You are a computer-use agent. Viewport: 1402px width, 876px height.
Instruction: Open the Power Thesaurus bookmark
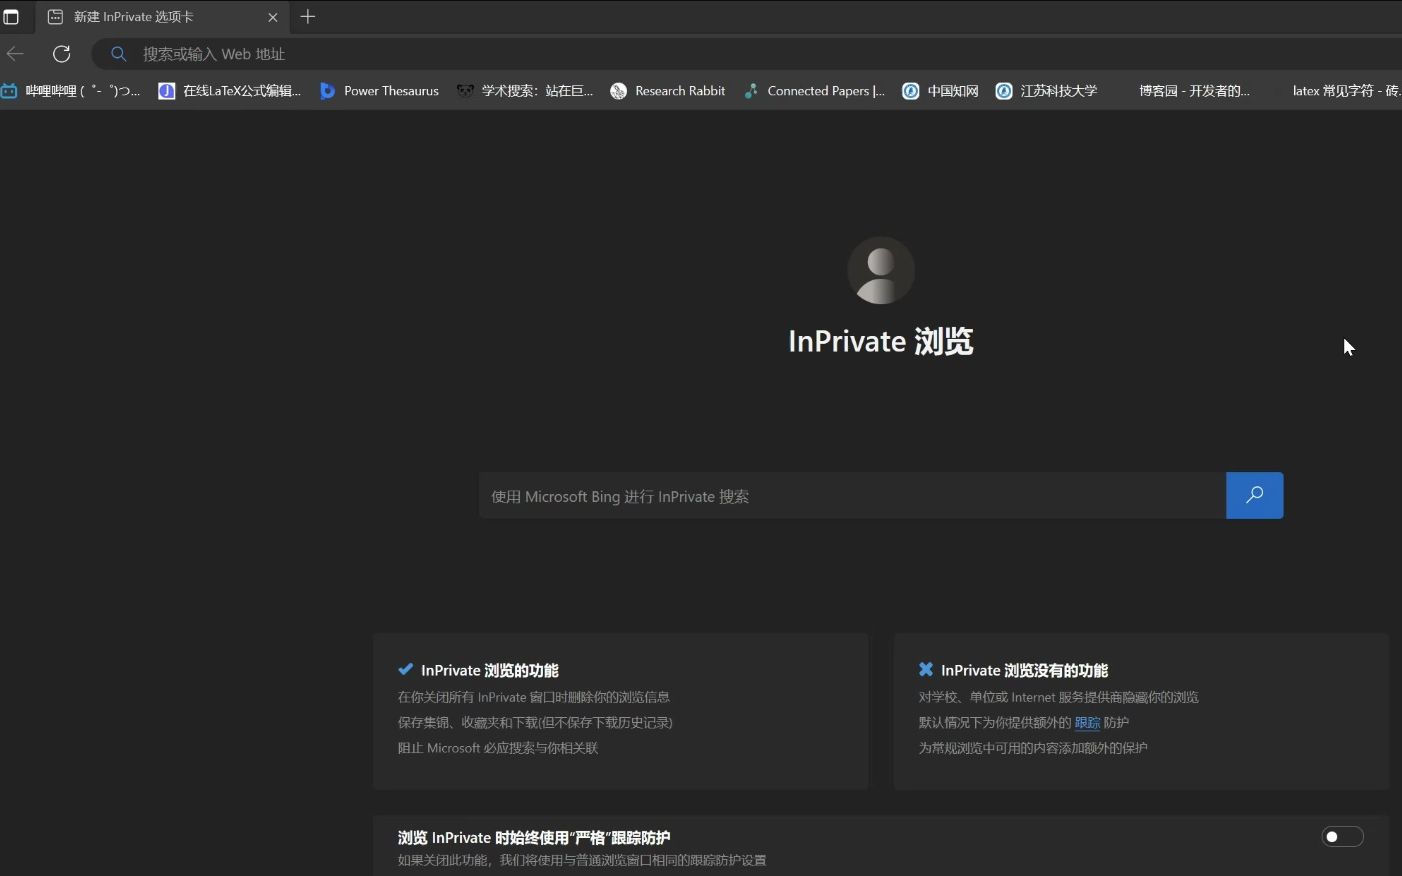pos(379,91)
